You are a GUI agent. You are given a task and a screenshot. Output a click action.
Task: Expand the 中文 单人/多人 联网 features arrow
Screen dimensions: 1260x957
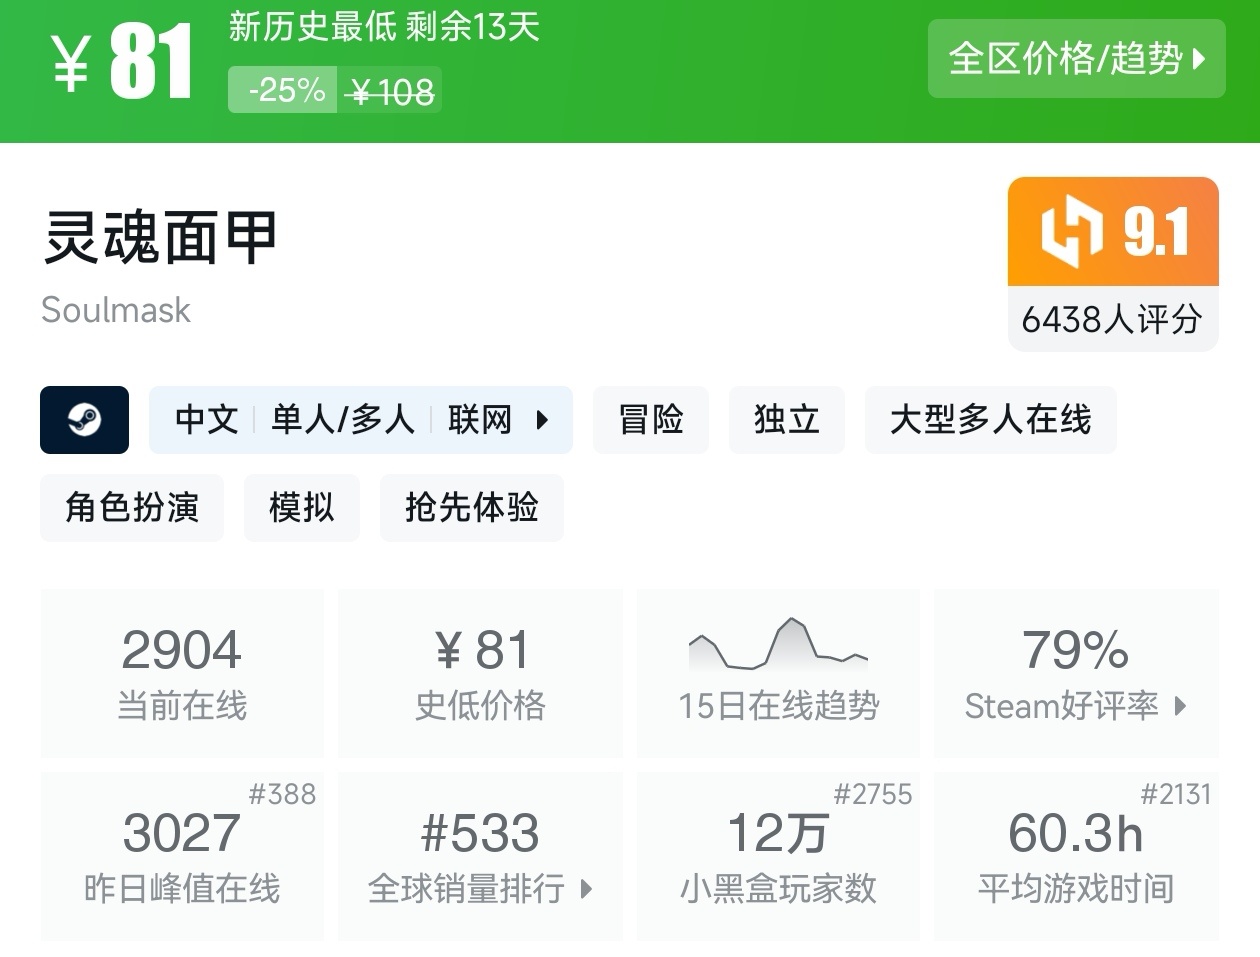click(542, 420)
